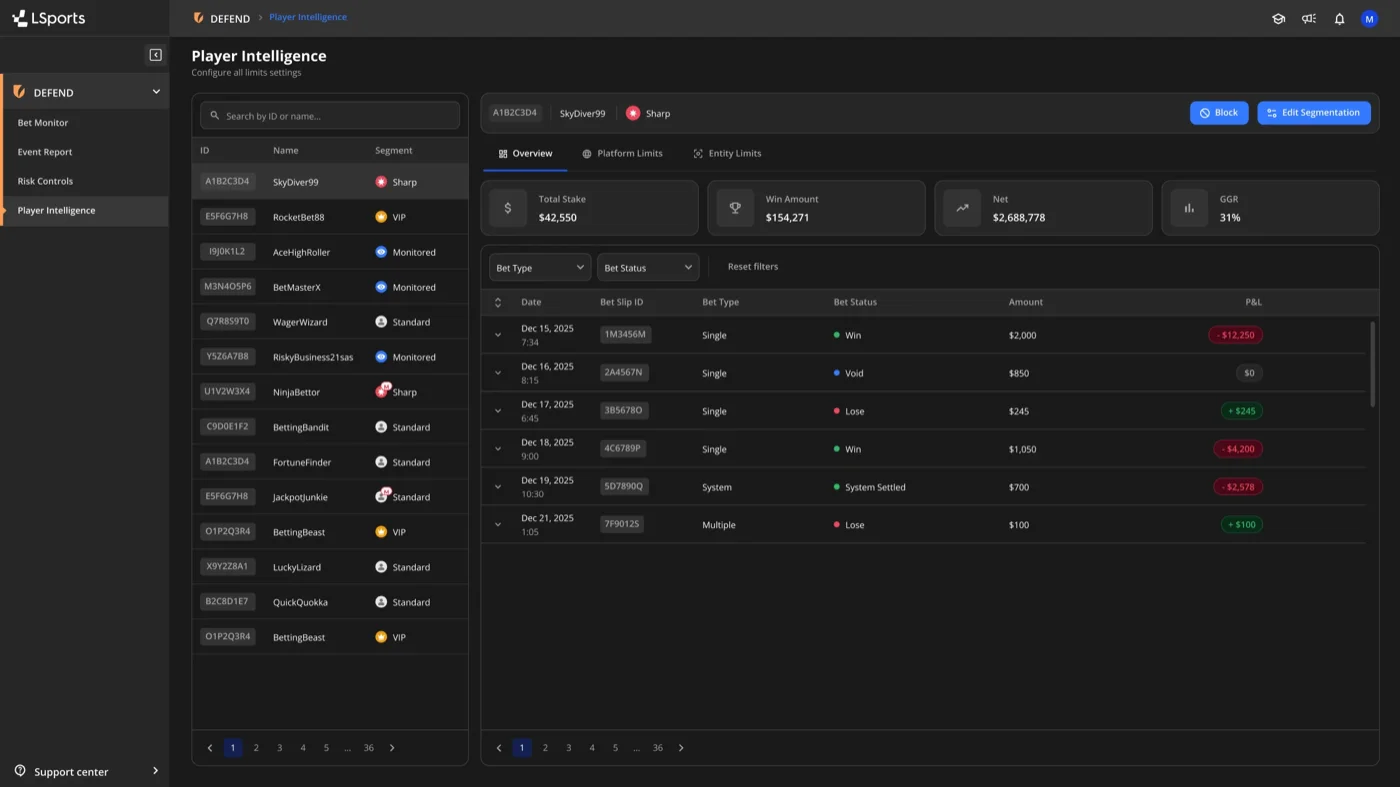Click the Block button
Screen dimensions: 1400x787
tap(1219, 113)
